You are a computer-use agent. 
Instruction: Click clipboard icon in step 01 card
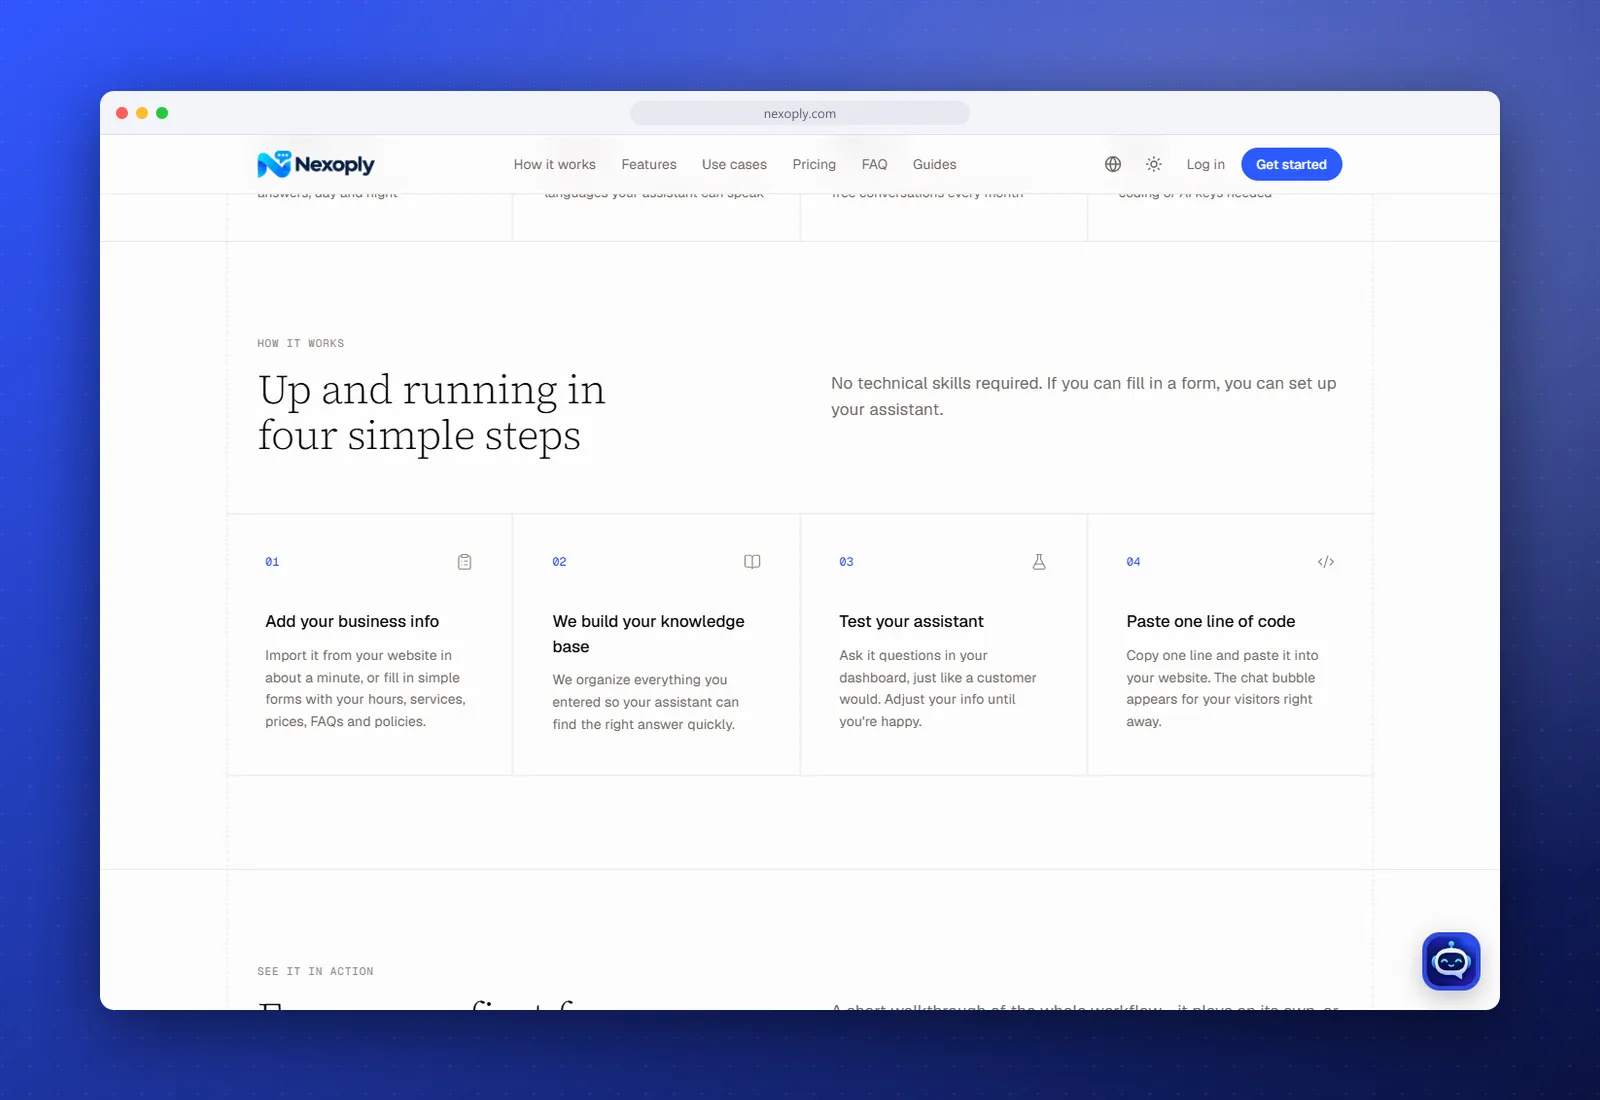pos(465,562)
